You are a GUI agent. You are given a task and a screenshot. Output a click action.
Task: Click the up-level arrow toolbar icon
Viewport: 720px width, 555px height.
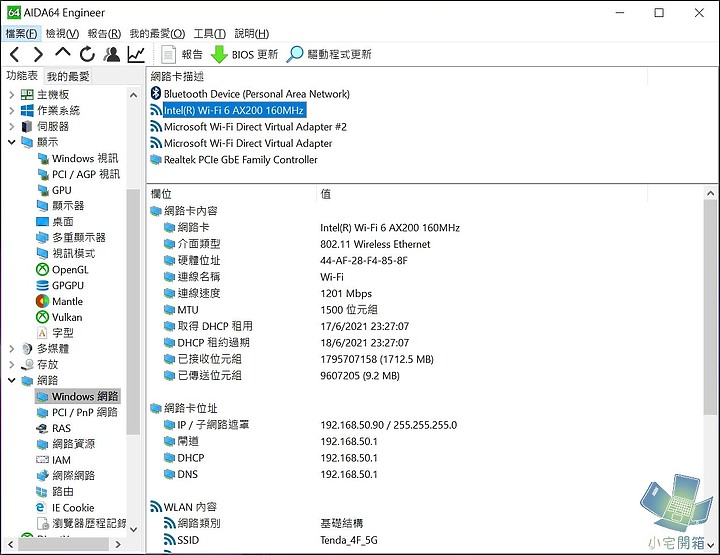[63, 53]
